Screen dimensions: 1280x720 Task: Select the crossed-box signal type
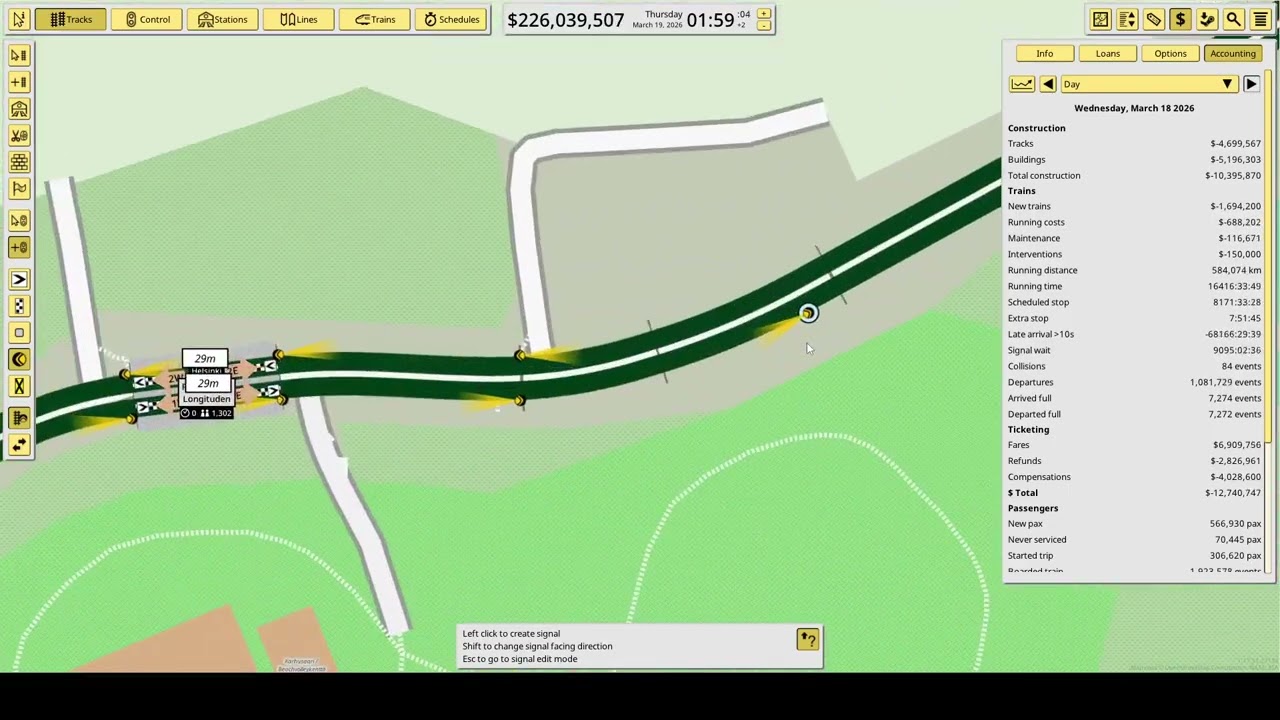[19, 386]
